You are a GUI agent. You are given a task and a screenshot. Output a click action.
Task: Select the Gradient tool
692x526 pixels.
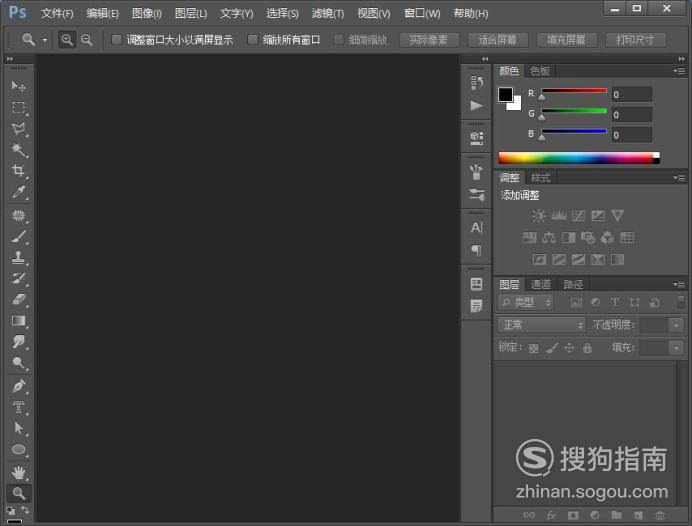(x=18, y=321)
